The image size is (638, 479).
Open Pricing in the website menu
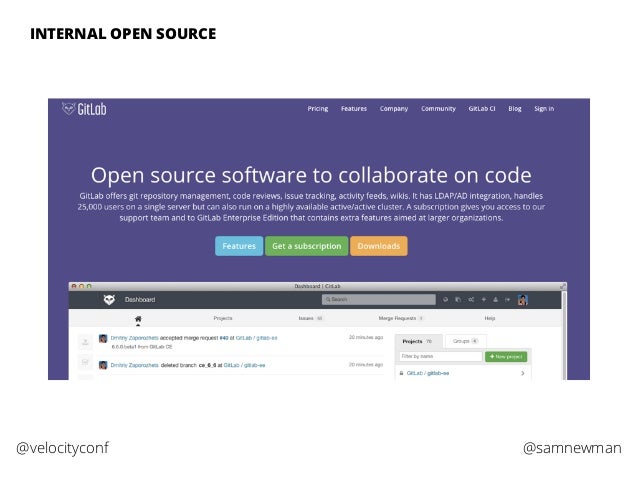(x=318, y=109)
